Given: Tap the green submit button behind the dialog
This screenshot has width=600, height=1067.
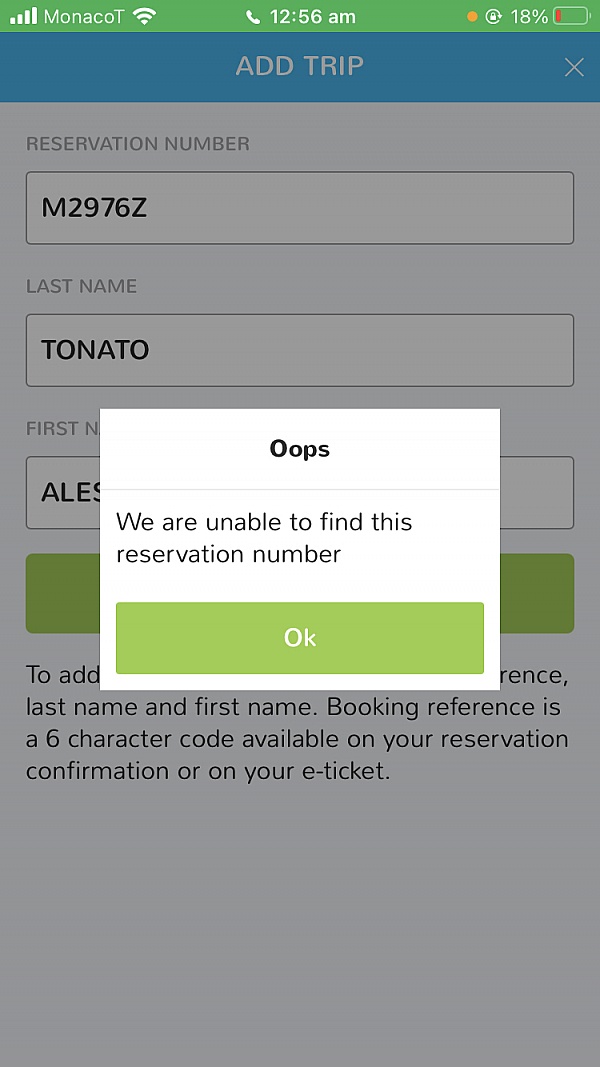Looking at the screenshot, I should click(x=538, y=593).
